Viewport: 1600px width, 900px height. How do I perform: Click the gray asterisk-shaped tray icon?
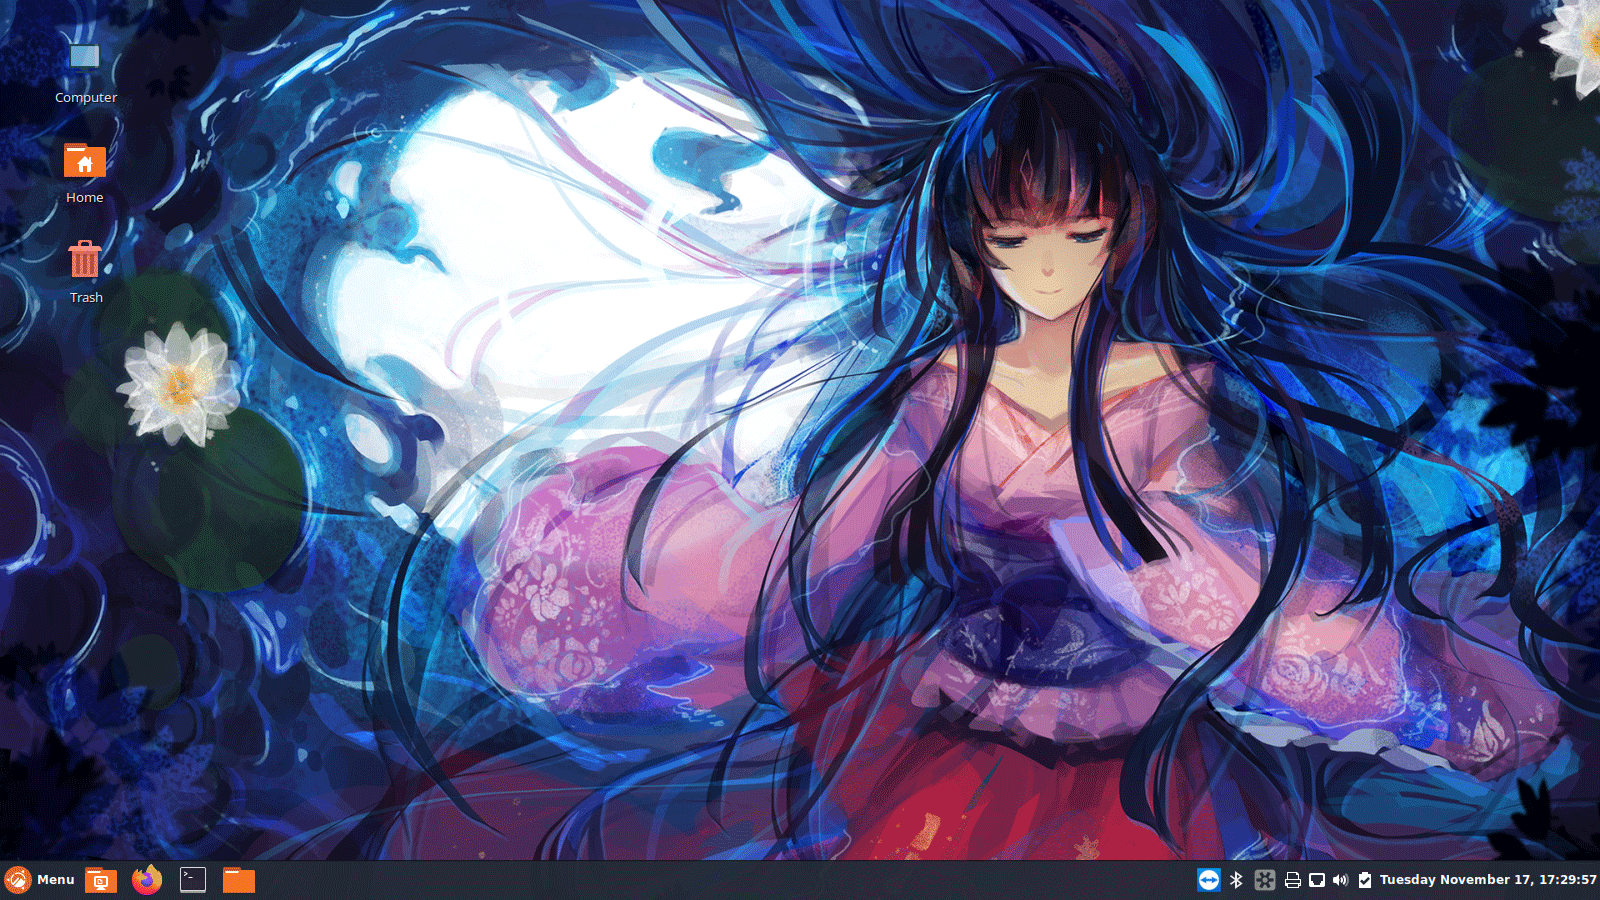1265,880
